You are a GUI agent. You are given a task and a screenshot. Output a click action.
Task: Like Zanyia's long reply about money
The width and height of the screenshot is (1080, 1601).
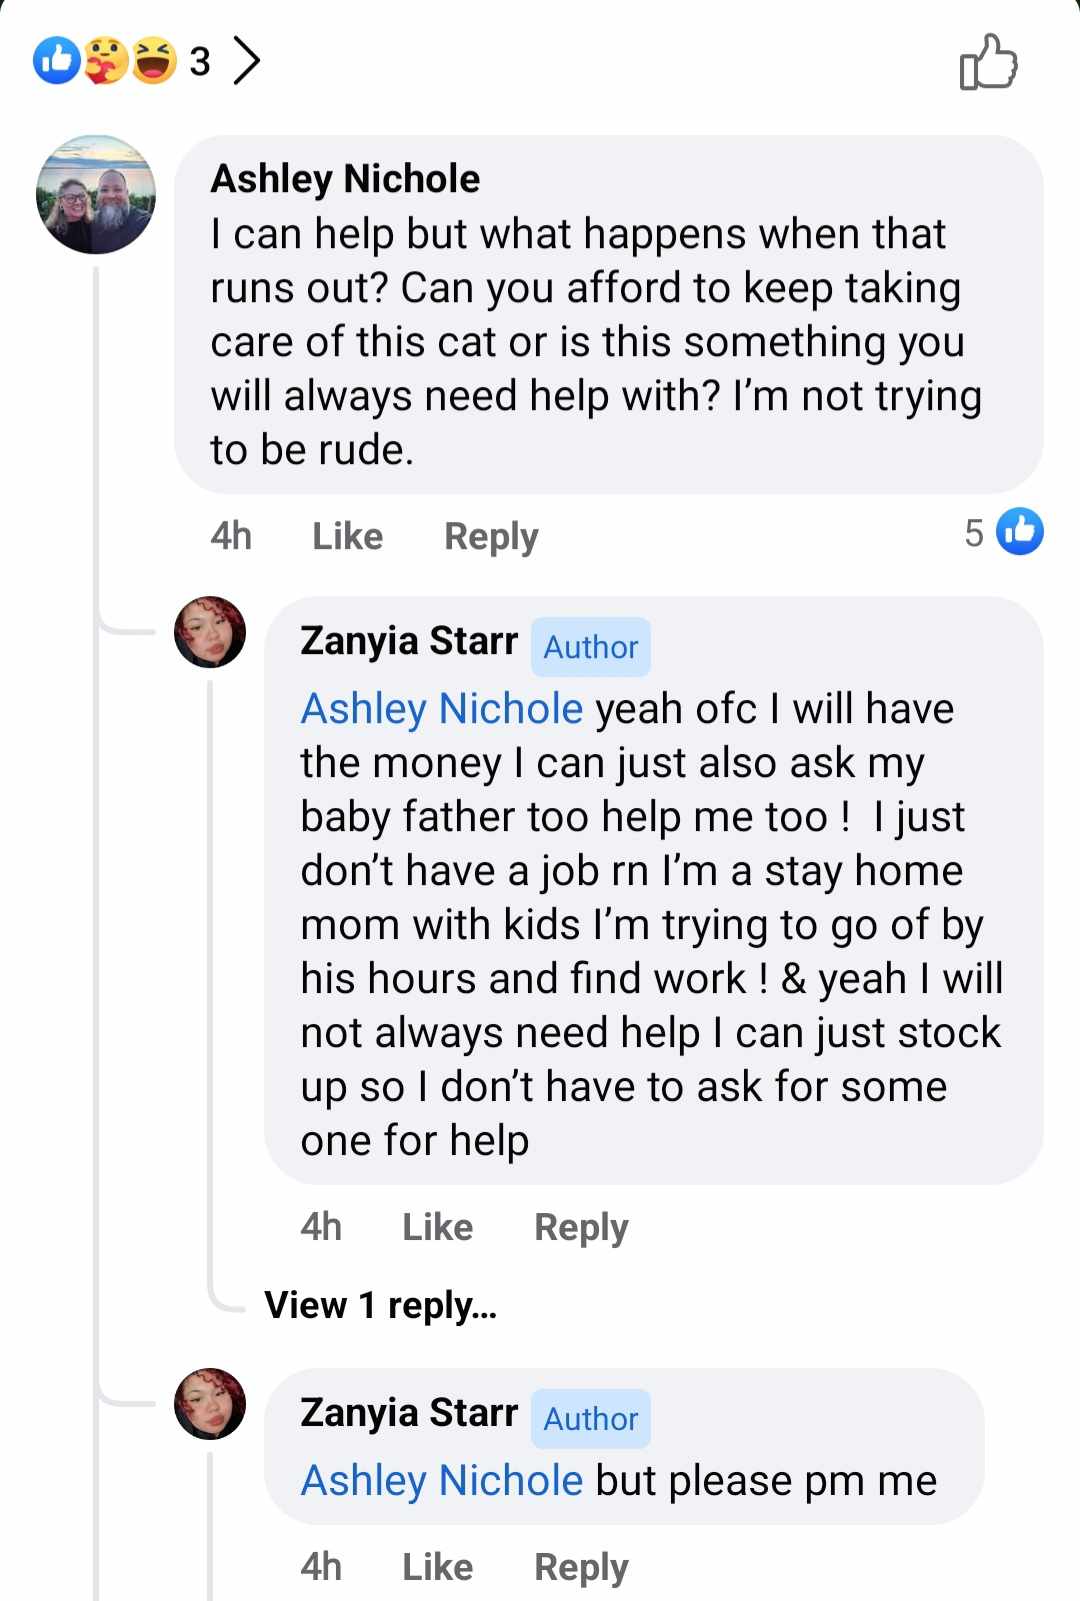click(437, 1227)
